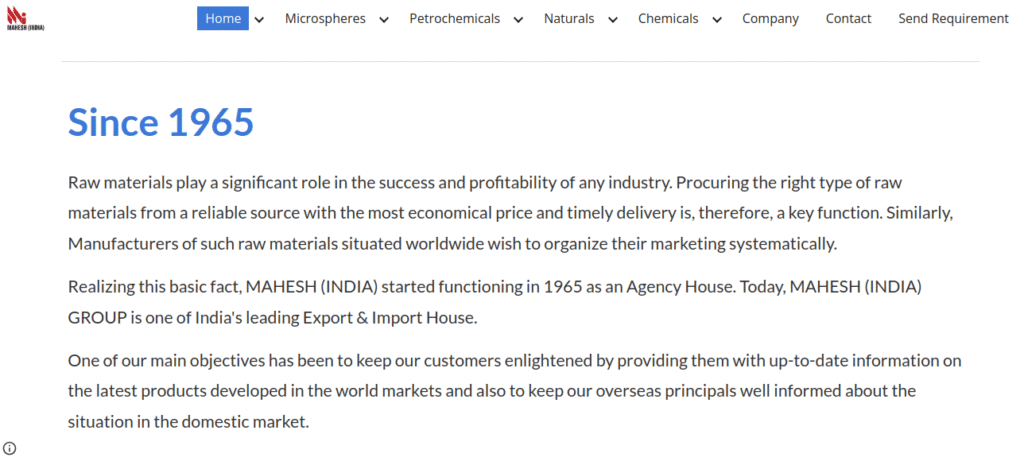1024x465 pixels.
Task: Expand the chevron next to Home
Action: click(x=260, y=19)
